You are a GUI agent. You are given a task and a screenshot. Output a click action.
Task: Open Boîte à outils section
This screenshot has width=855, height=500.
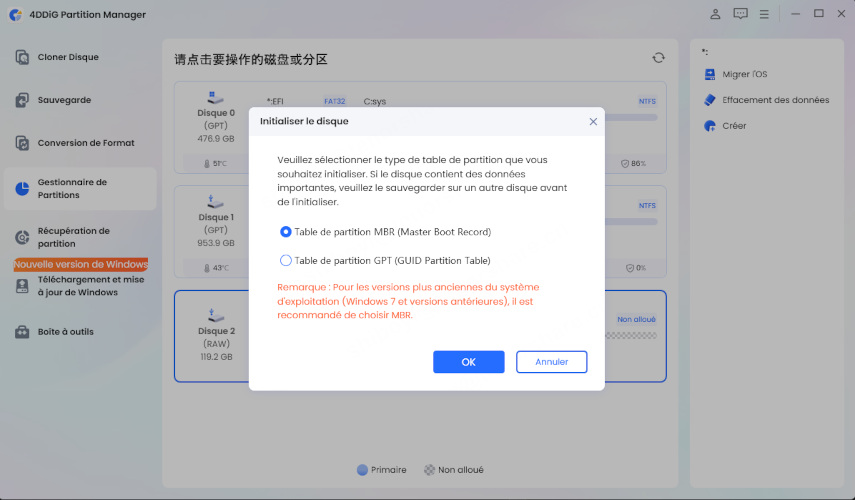point(65,332)
